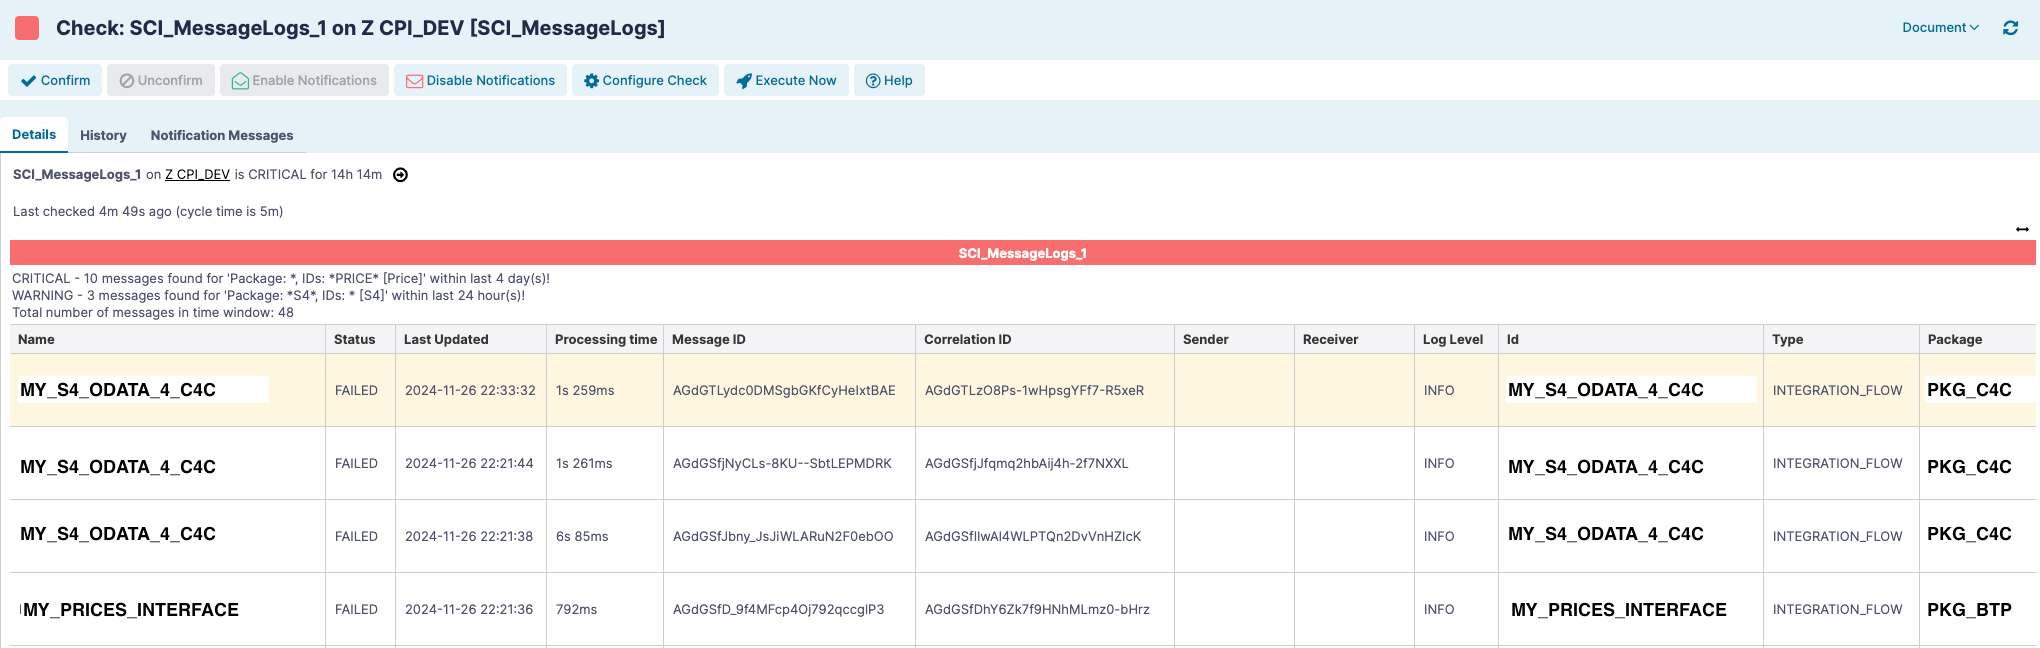Viewport: 2040px width, 648px height.
Task: Open Help
Action: [x=889, y=80]
